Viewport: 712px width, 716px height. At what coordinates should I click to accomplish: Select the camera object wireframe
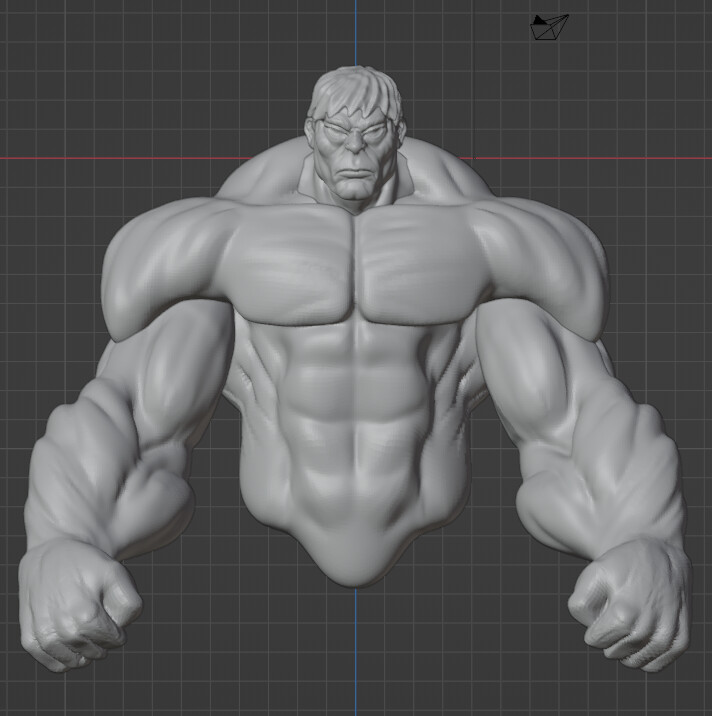[549, 27]
